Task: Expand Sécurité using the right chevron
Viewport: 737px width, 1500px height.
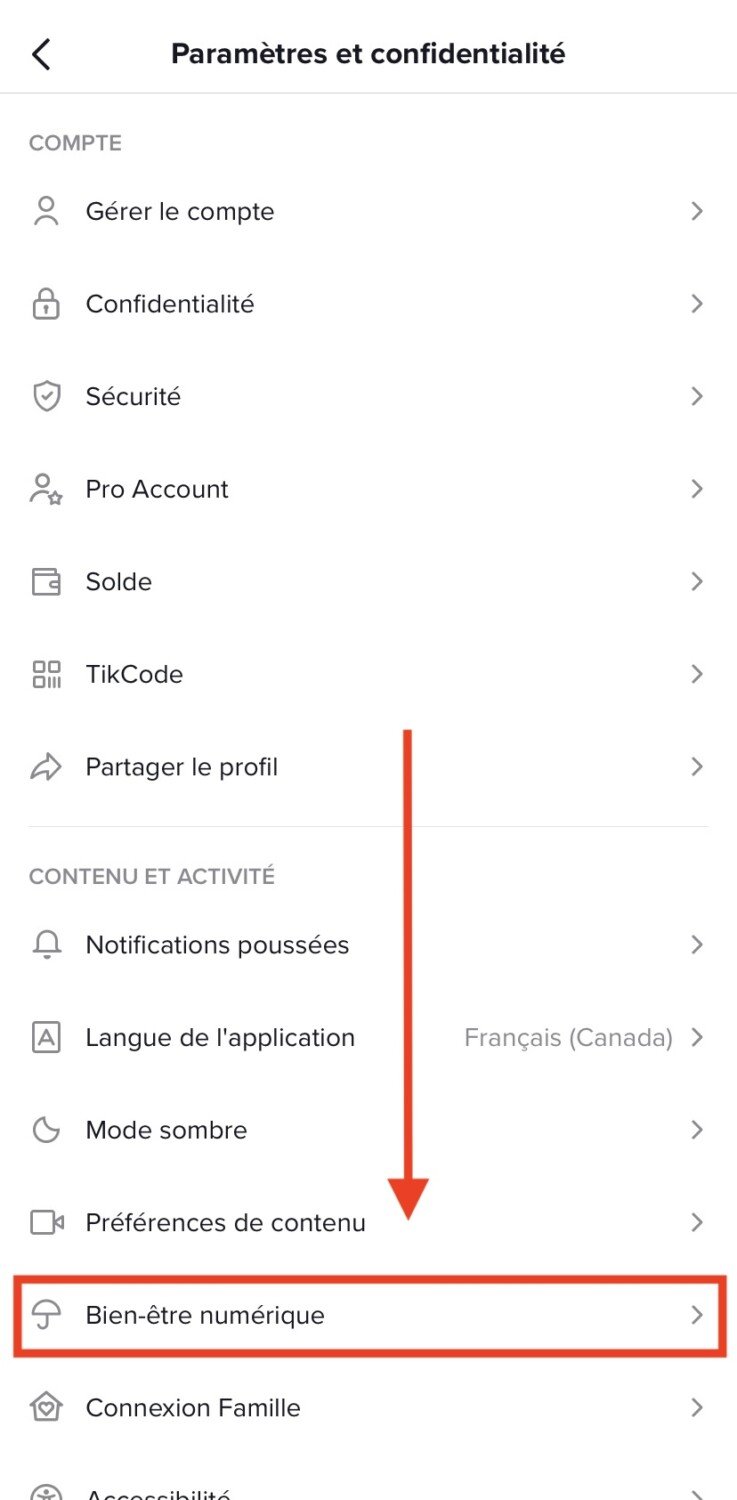Action: click(697, 397)
